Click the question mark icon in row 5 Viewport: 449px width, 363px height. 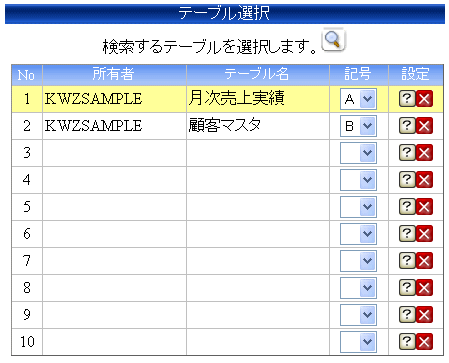(407, 207)
